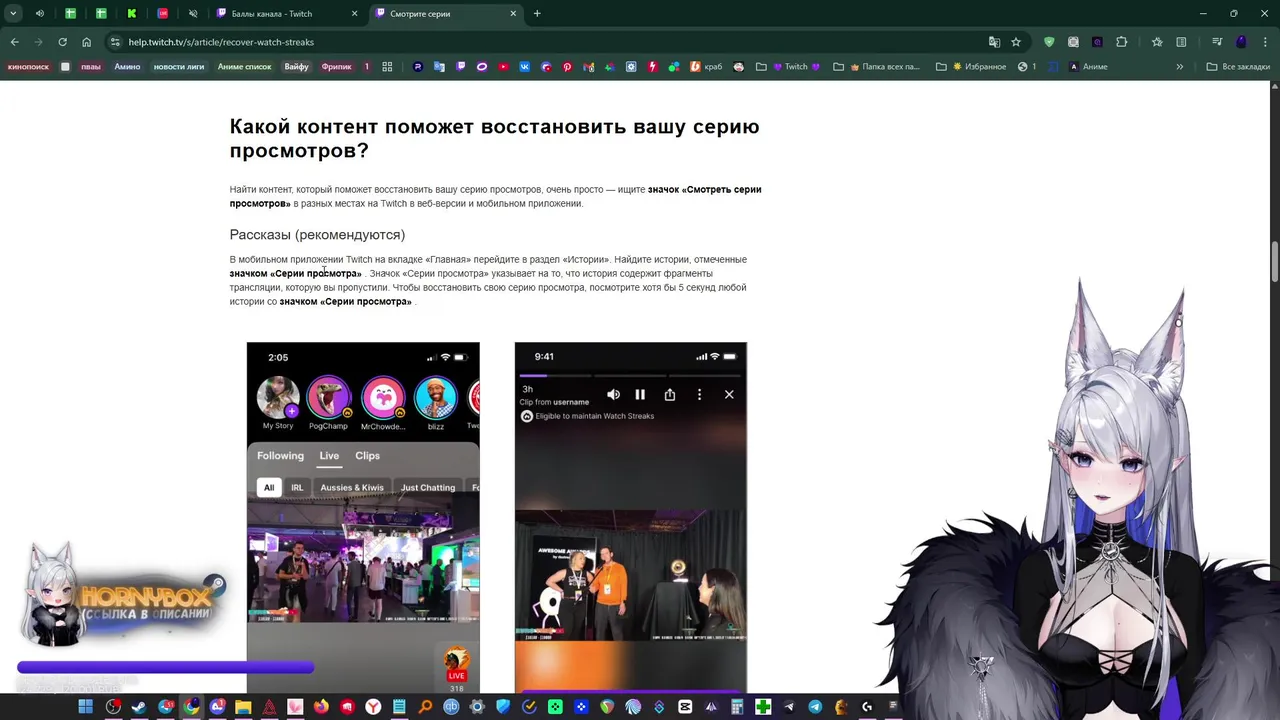
Task: Click the Just Chatting filter chip
Action: click(x=428, y=488)
